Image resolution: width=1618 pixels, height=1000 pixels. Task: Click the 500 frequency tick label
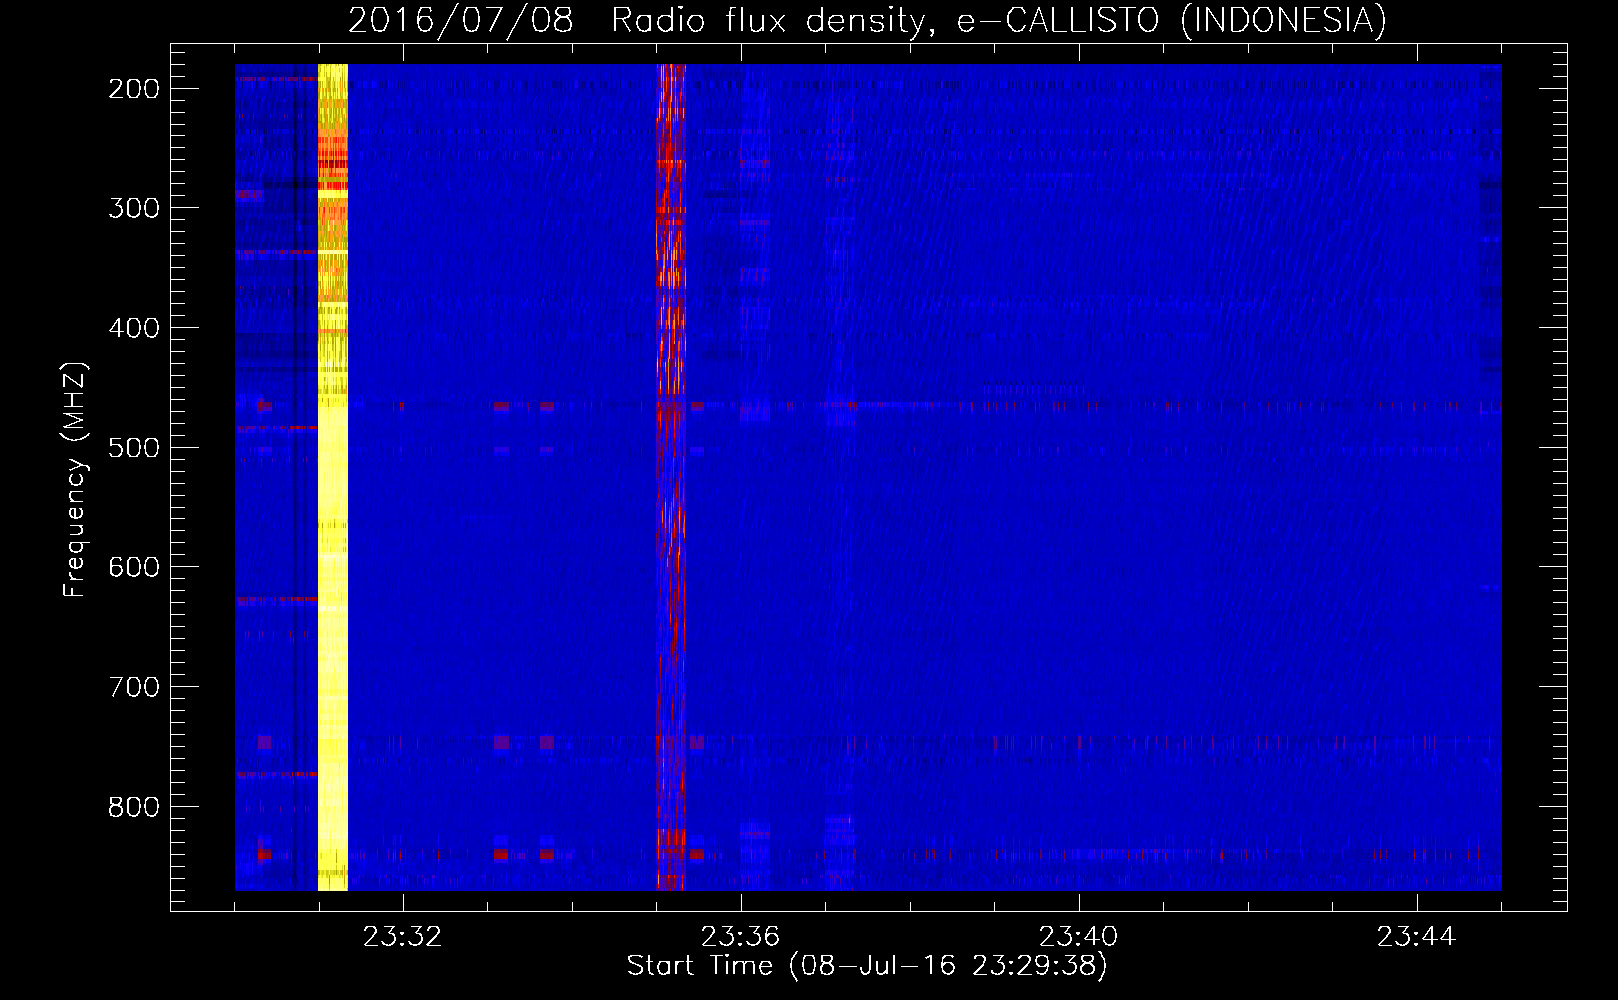click(133, 447)
